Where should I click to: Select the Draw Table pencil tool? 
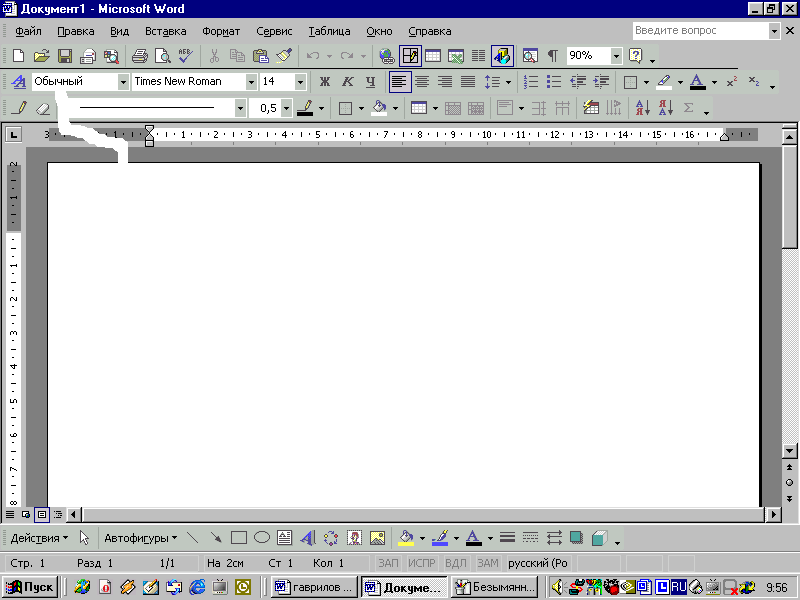pyautogui.click(x=20, y=108)
